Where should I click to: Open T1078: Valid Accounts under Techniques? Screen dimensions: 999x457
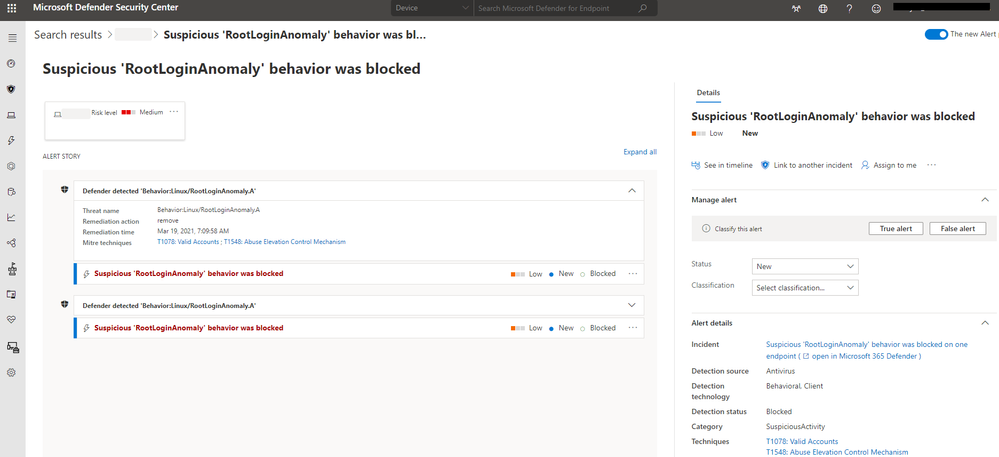tap(801, 441)
